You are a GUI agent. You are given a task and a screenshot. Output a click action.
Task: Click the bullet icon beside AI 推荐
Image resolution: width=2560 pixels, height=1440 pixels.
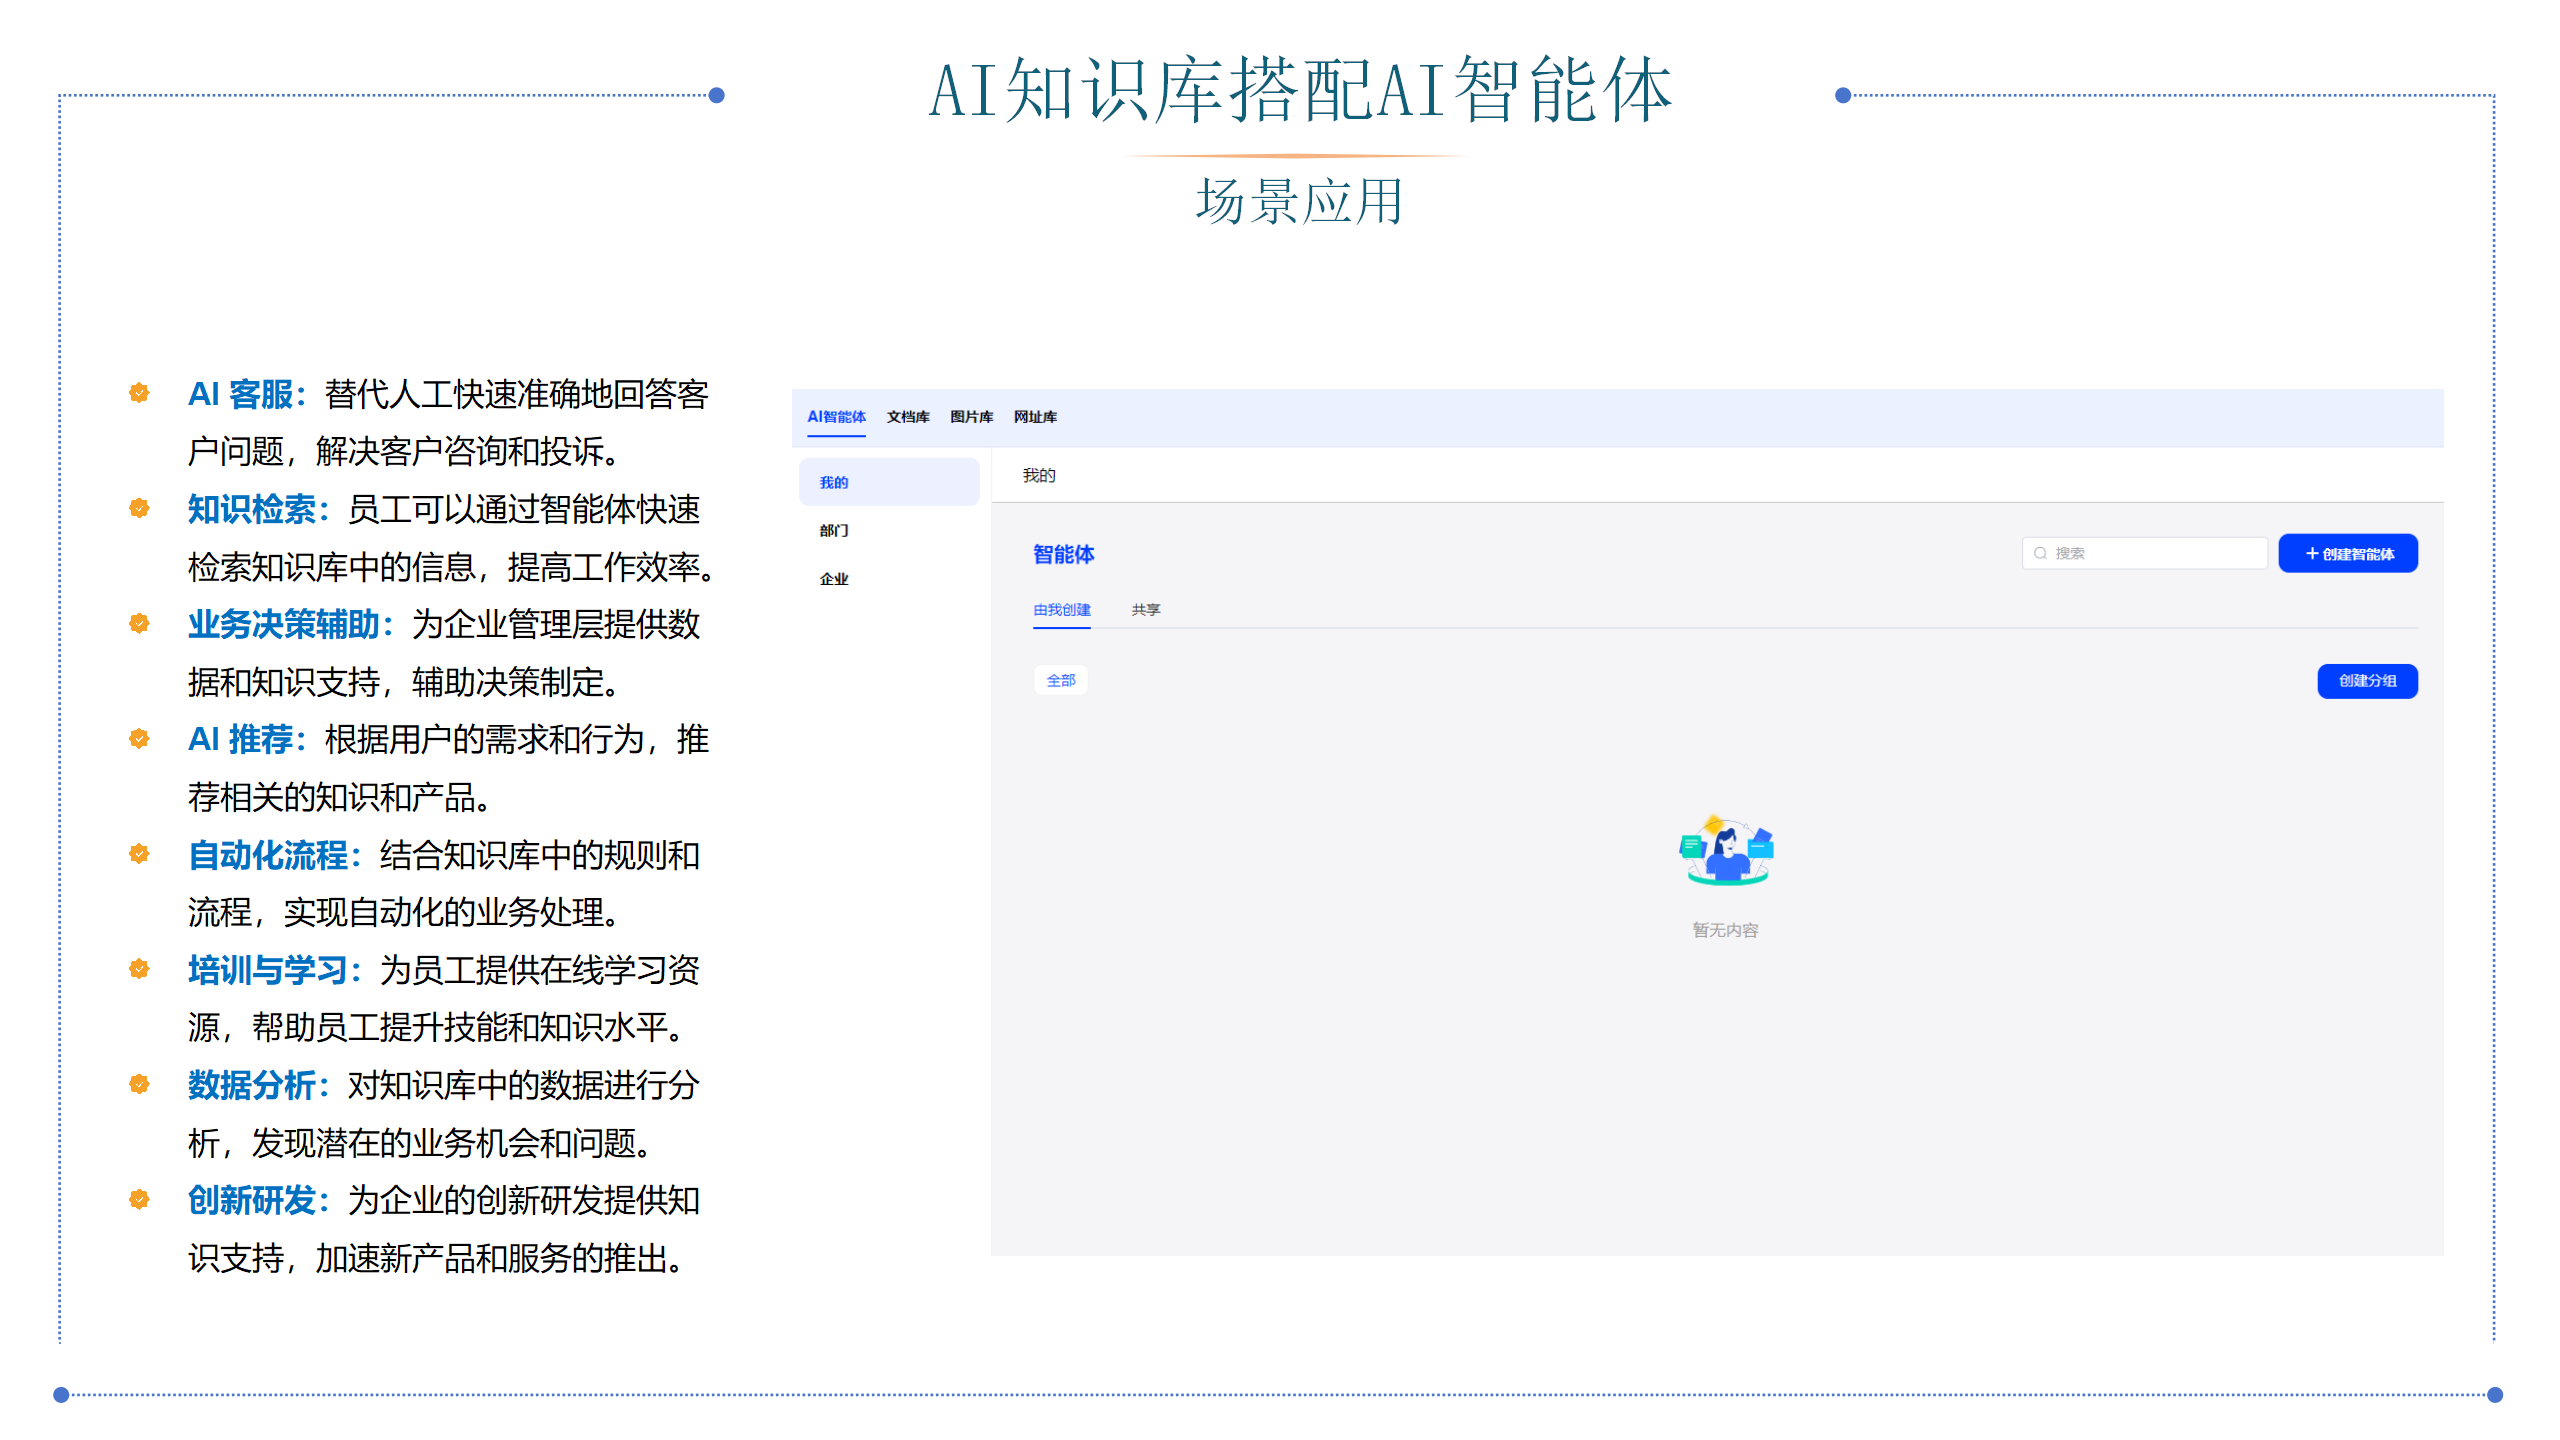pyautogui.click(x=139, y=738)
